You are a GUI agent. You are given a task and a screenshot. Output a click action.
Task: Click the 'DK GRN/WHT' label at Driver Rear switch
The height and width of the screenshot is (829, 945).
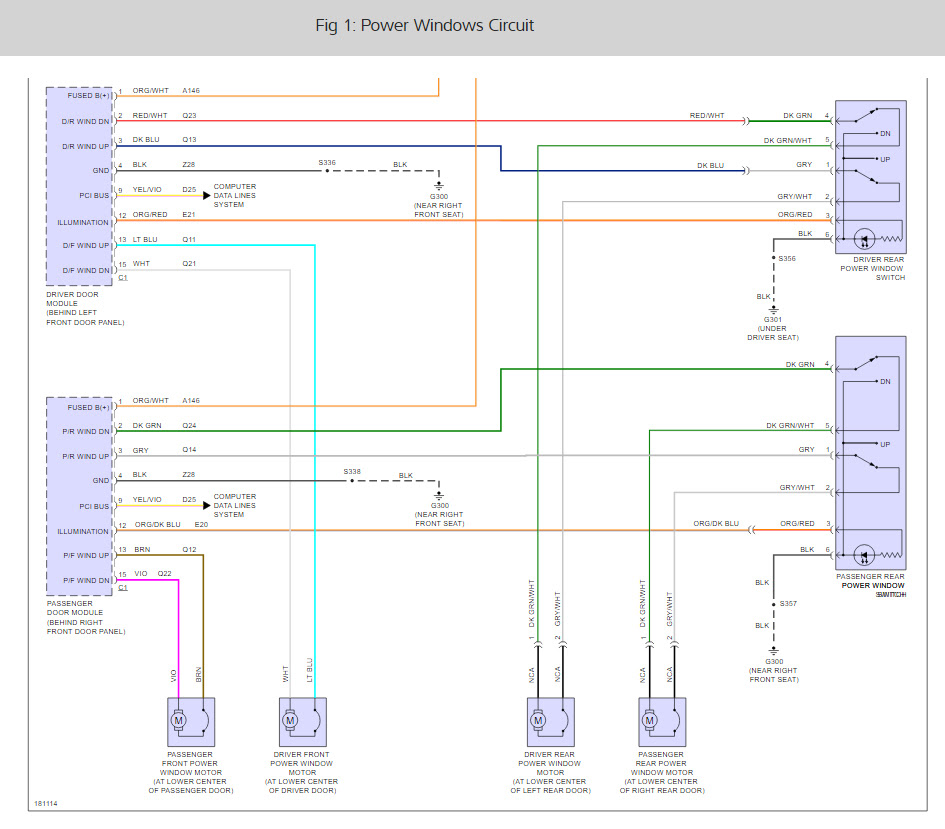pyautogui.click(x=788, y=140)
